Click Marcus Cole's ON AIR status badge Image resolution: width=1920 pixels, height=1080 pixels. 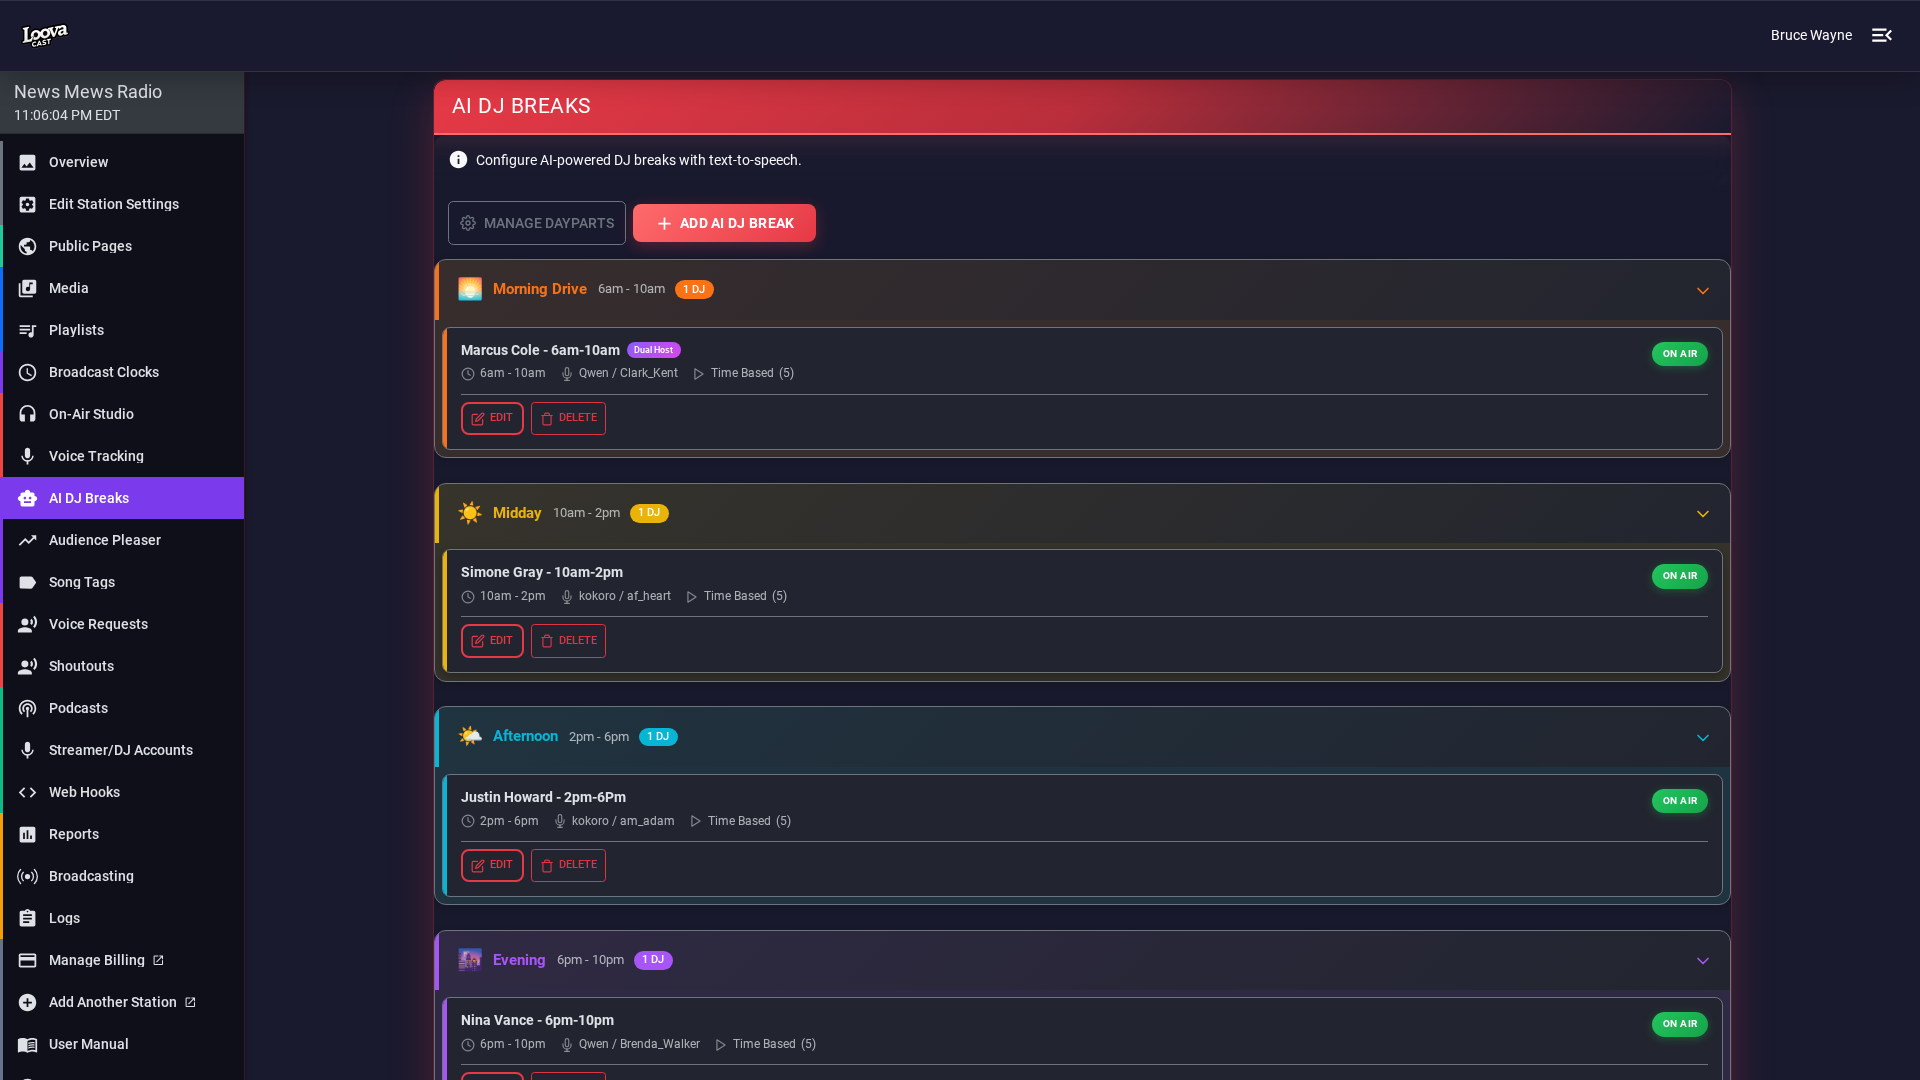[1679, 354]
